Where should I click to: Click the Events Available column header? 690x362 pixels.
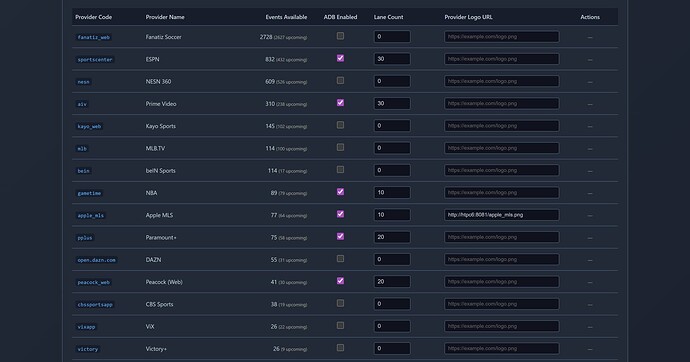click(286, 17)
